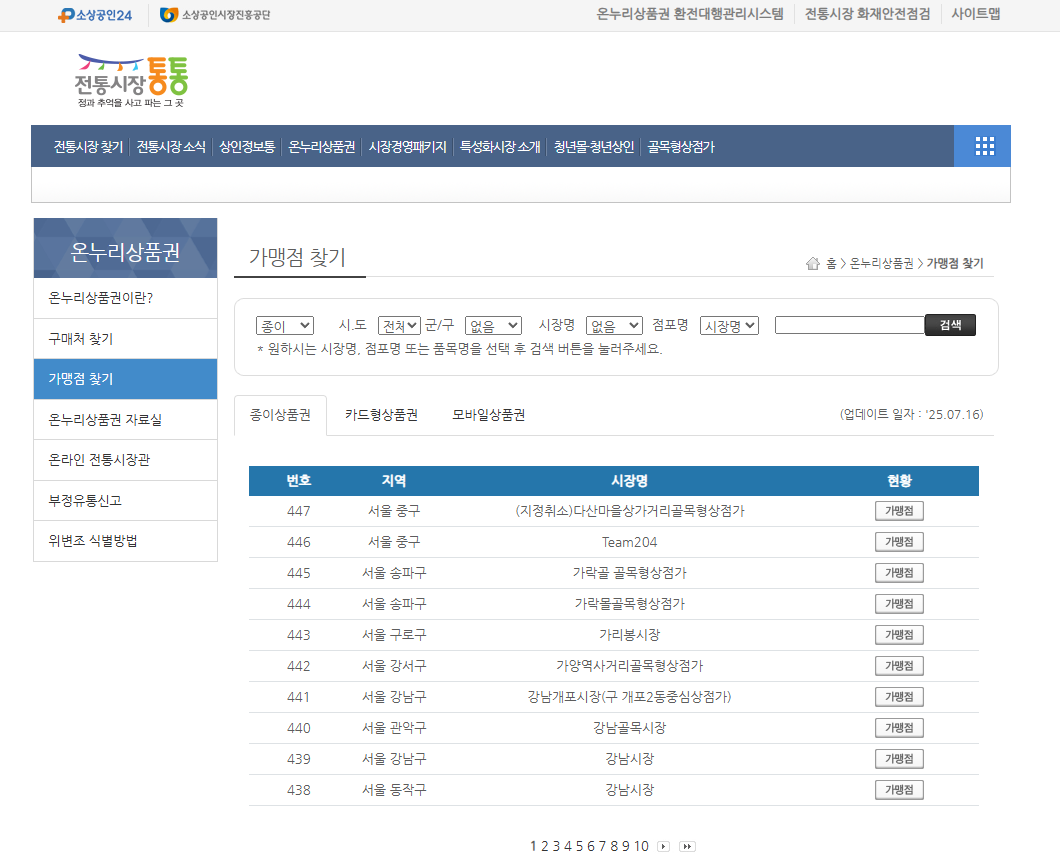Open the 온누리상품권 menu in top navigation
Image resolution: width=1060 pixels, height=862 pixels.
point(320,146)
